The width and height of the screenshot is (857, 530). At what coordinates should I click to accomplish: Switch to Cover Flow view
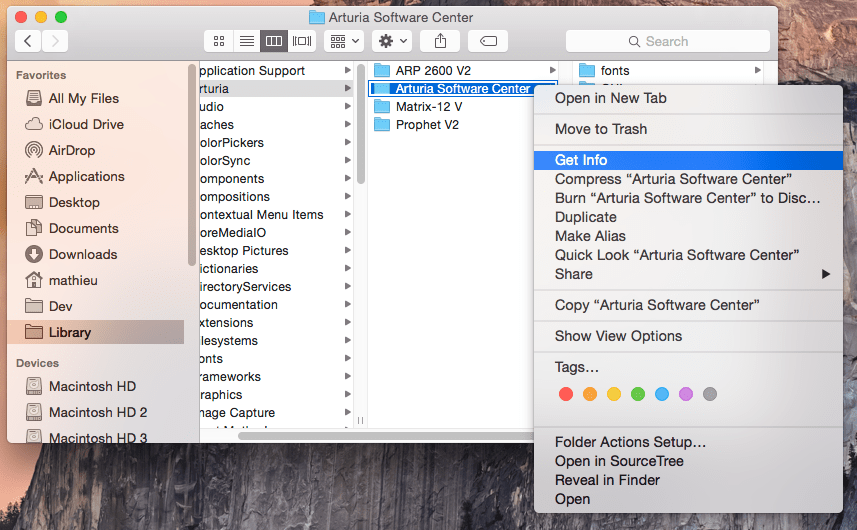[x=302, y=41]
